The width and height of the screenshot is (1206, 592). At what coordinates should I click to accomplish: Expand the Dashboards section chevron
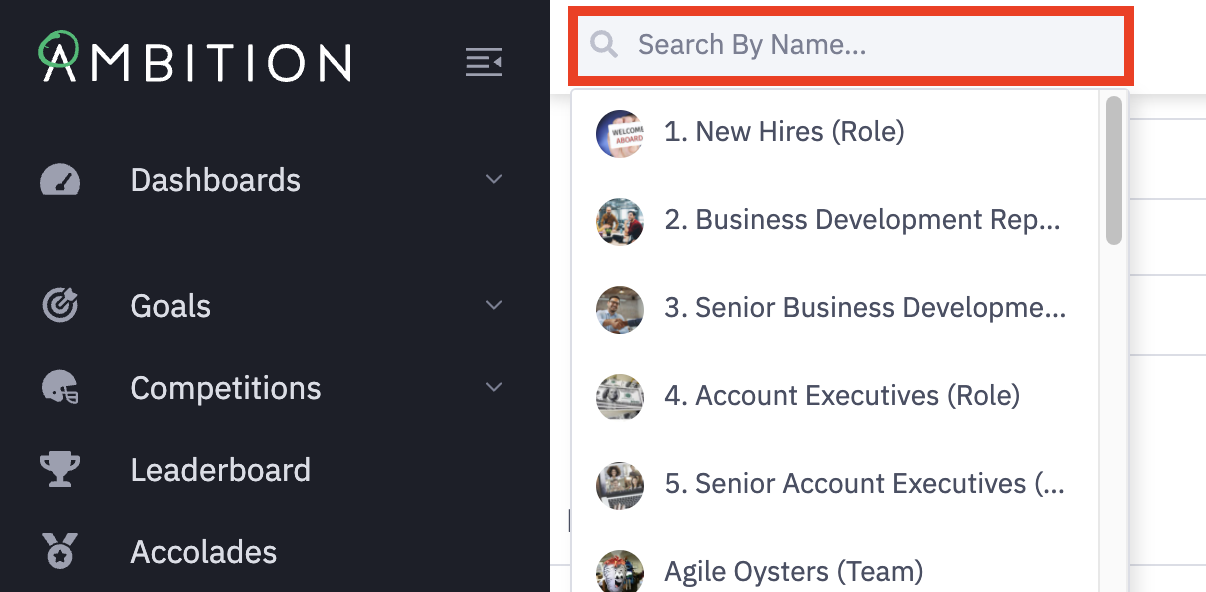pos(493,179)
